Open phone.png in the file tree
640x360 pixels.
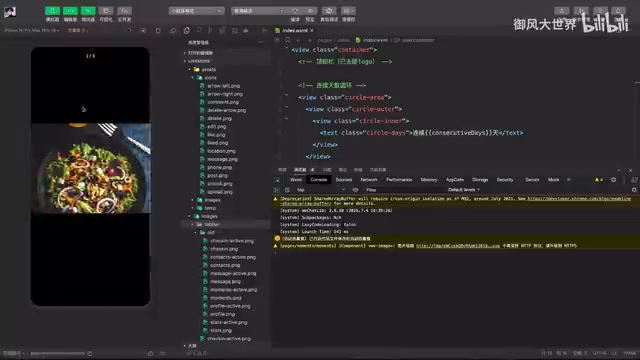[219, 167]
